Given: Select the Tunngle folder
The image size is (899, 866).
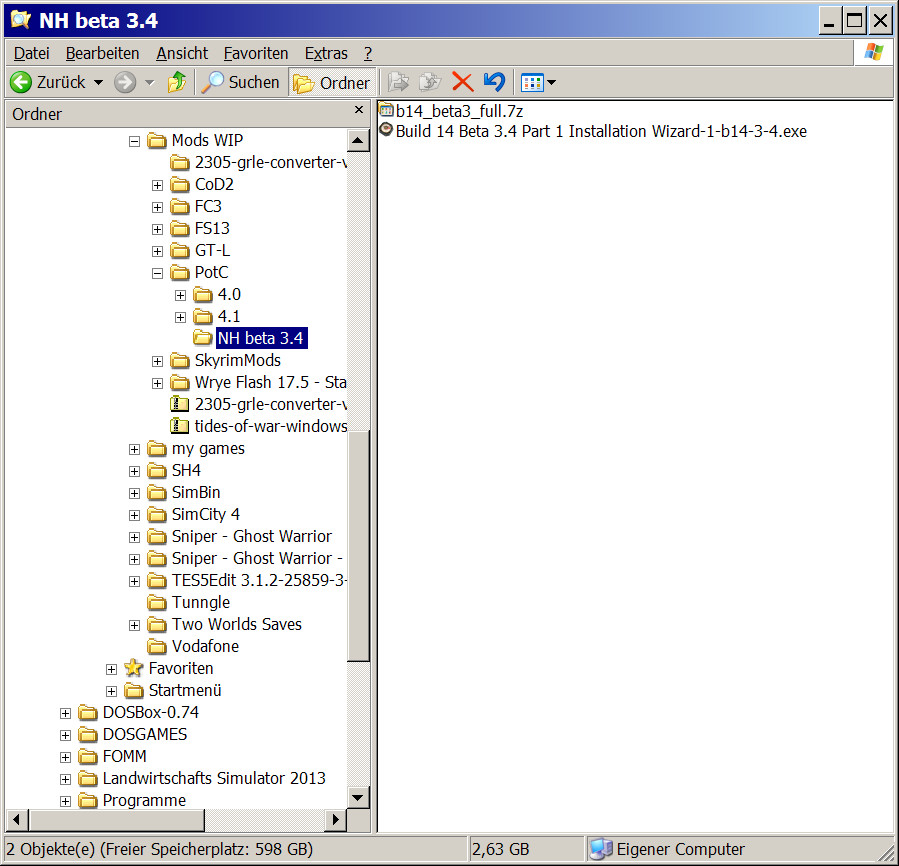Looking at the screenshot, I should tap(201, 603).
